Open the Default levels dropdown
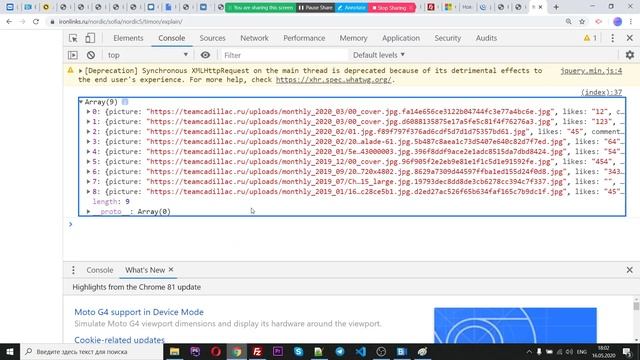640x360 pixels. pos(378,55)
